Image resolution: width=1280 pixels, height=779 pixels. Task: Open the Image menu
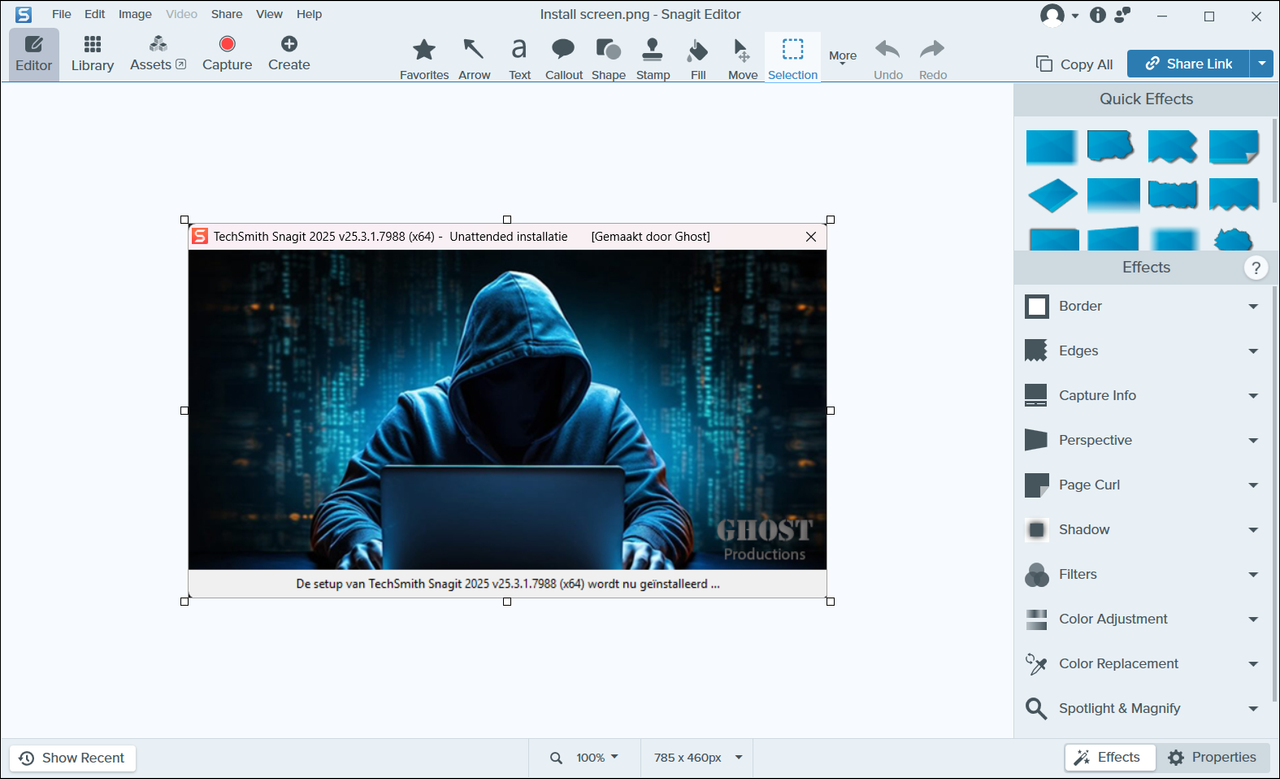click(x=135, y=14)
